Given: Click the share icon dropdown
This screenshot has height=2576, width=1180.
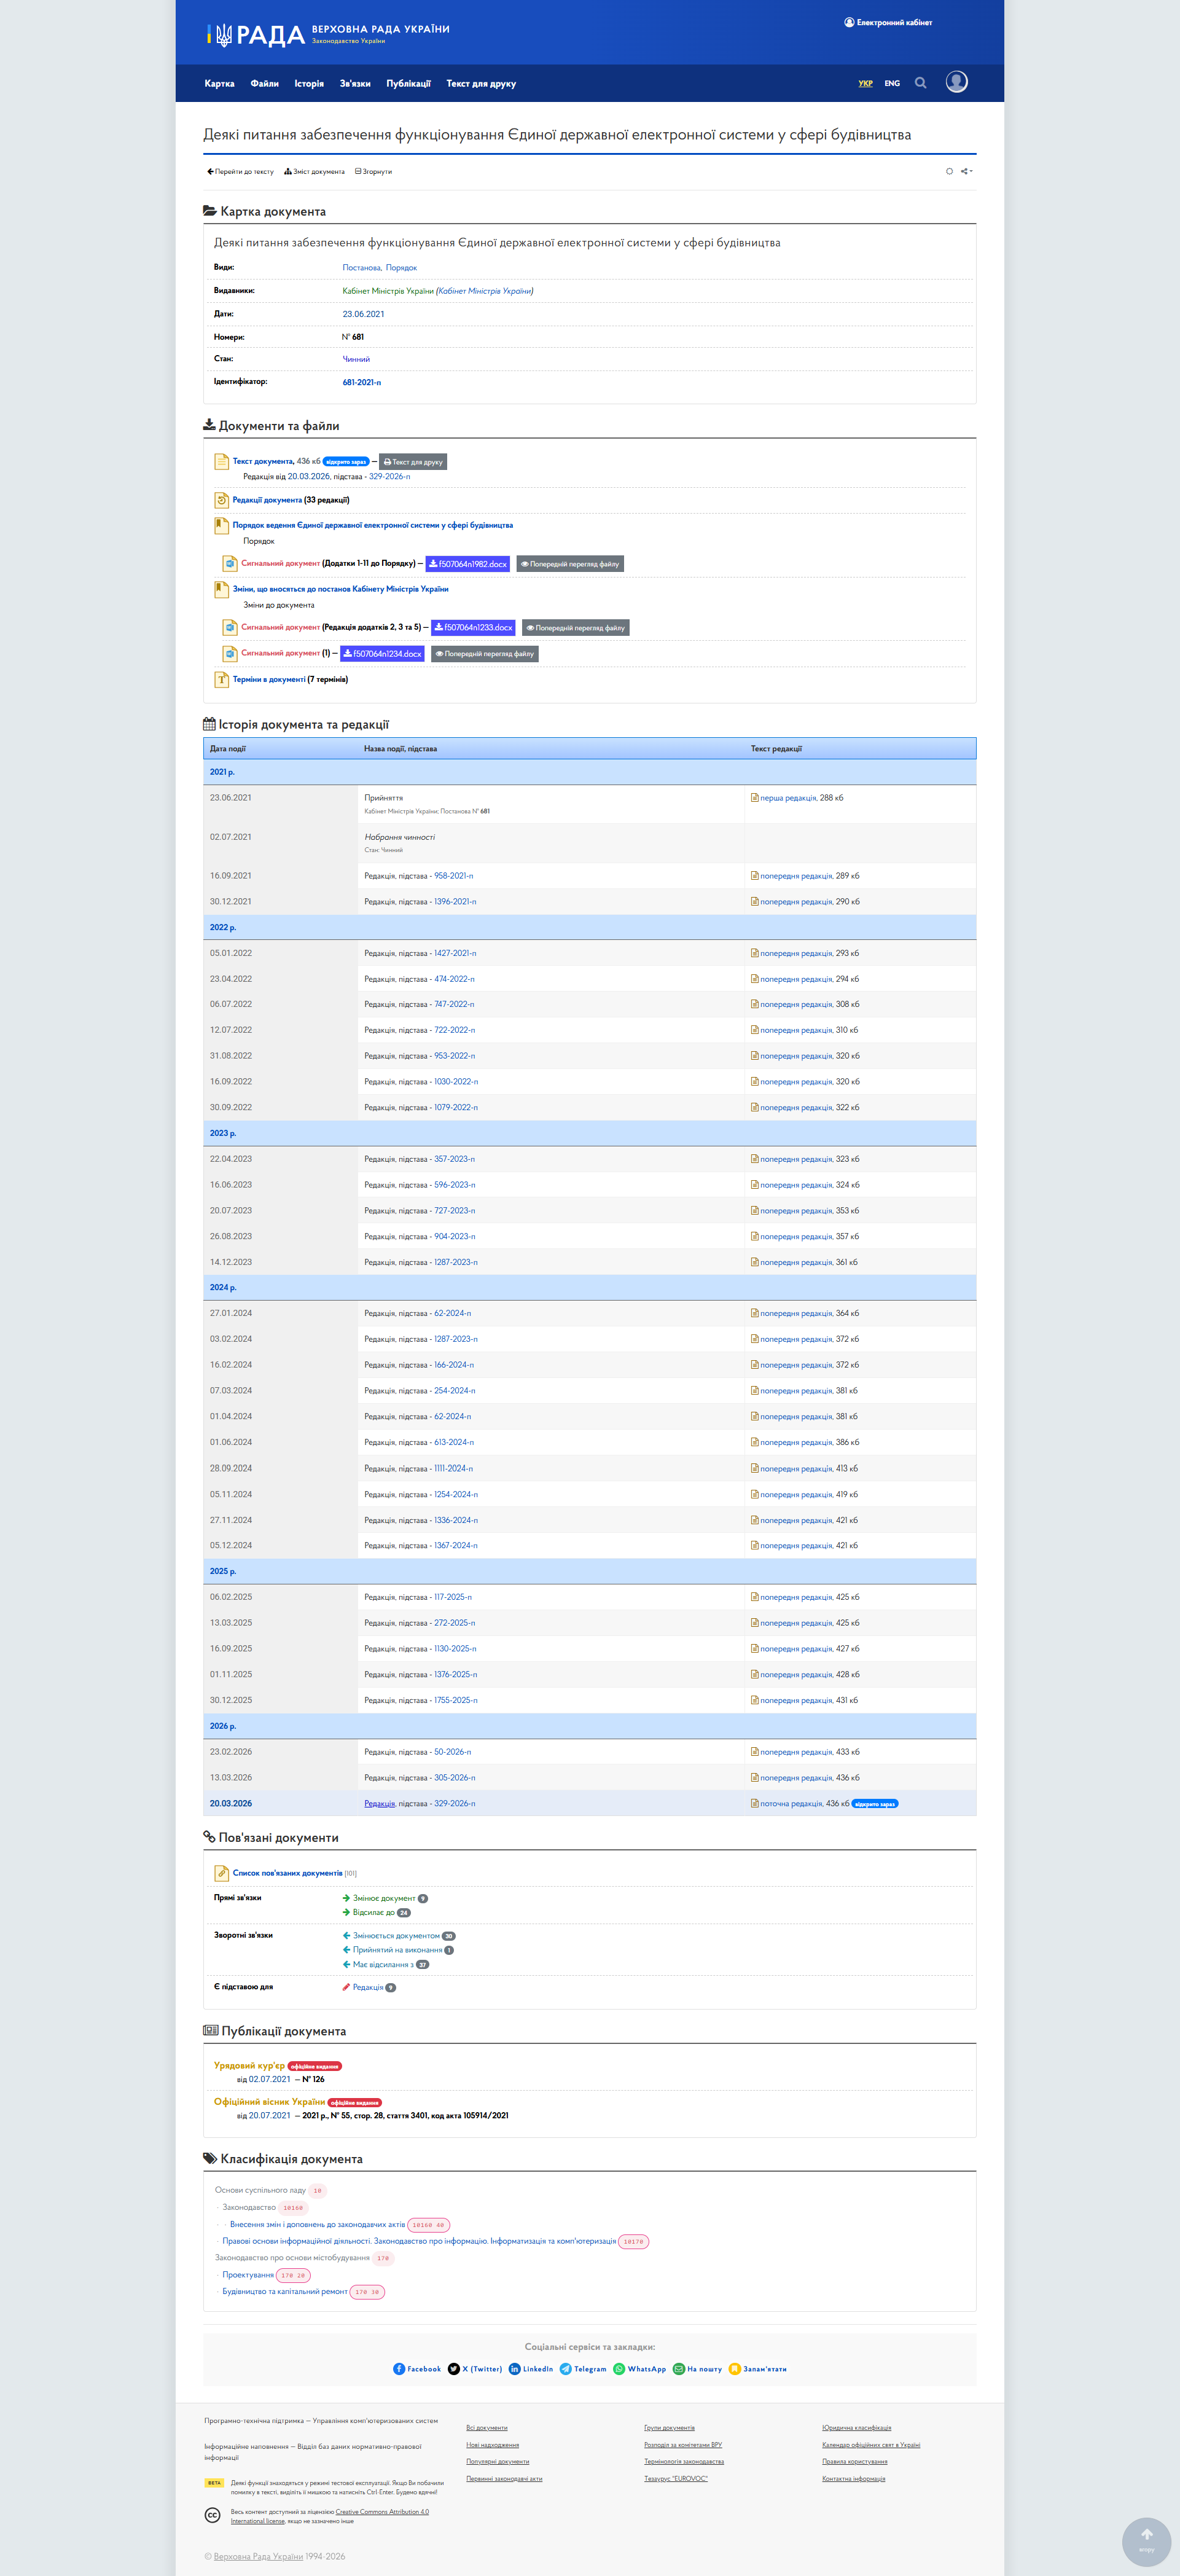Looking at the screenshot, I should 966,171.
